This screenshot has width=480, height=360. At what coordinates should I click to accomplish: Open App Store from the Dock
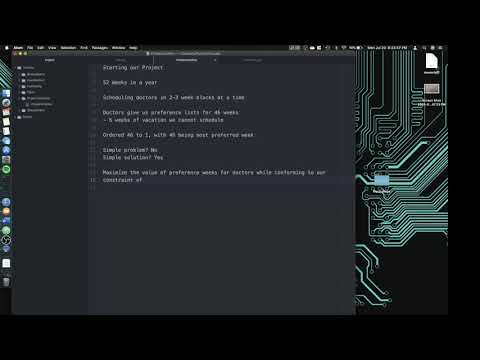click(6, 150)
